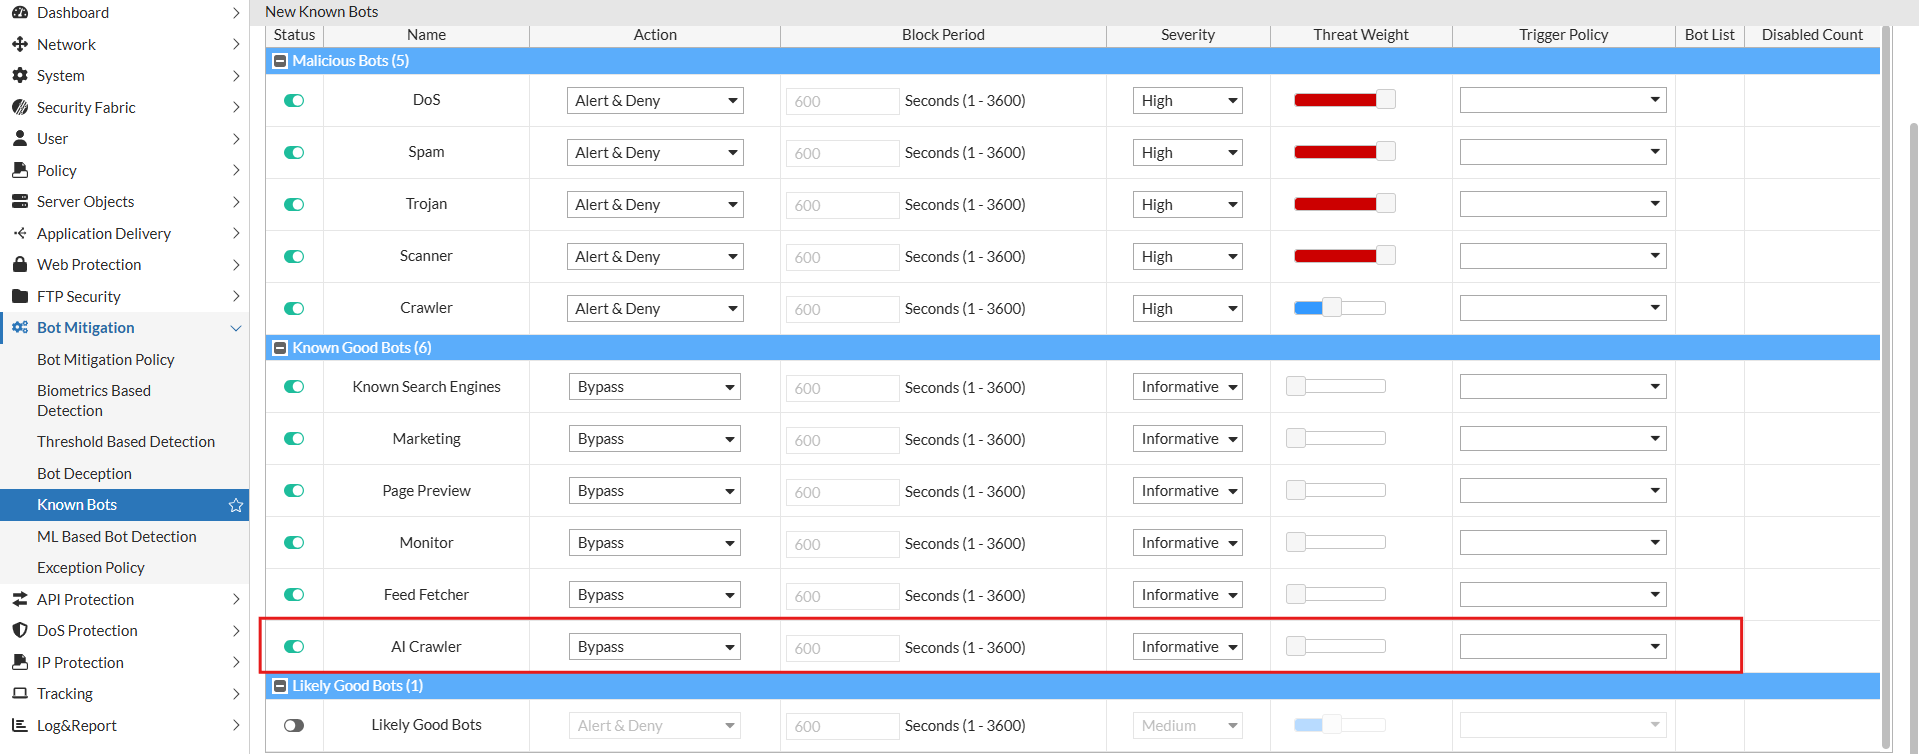The image size is (1919, 754).
Task: Click the IP Protection icon
Action: pos(20,662)
